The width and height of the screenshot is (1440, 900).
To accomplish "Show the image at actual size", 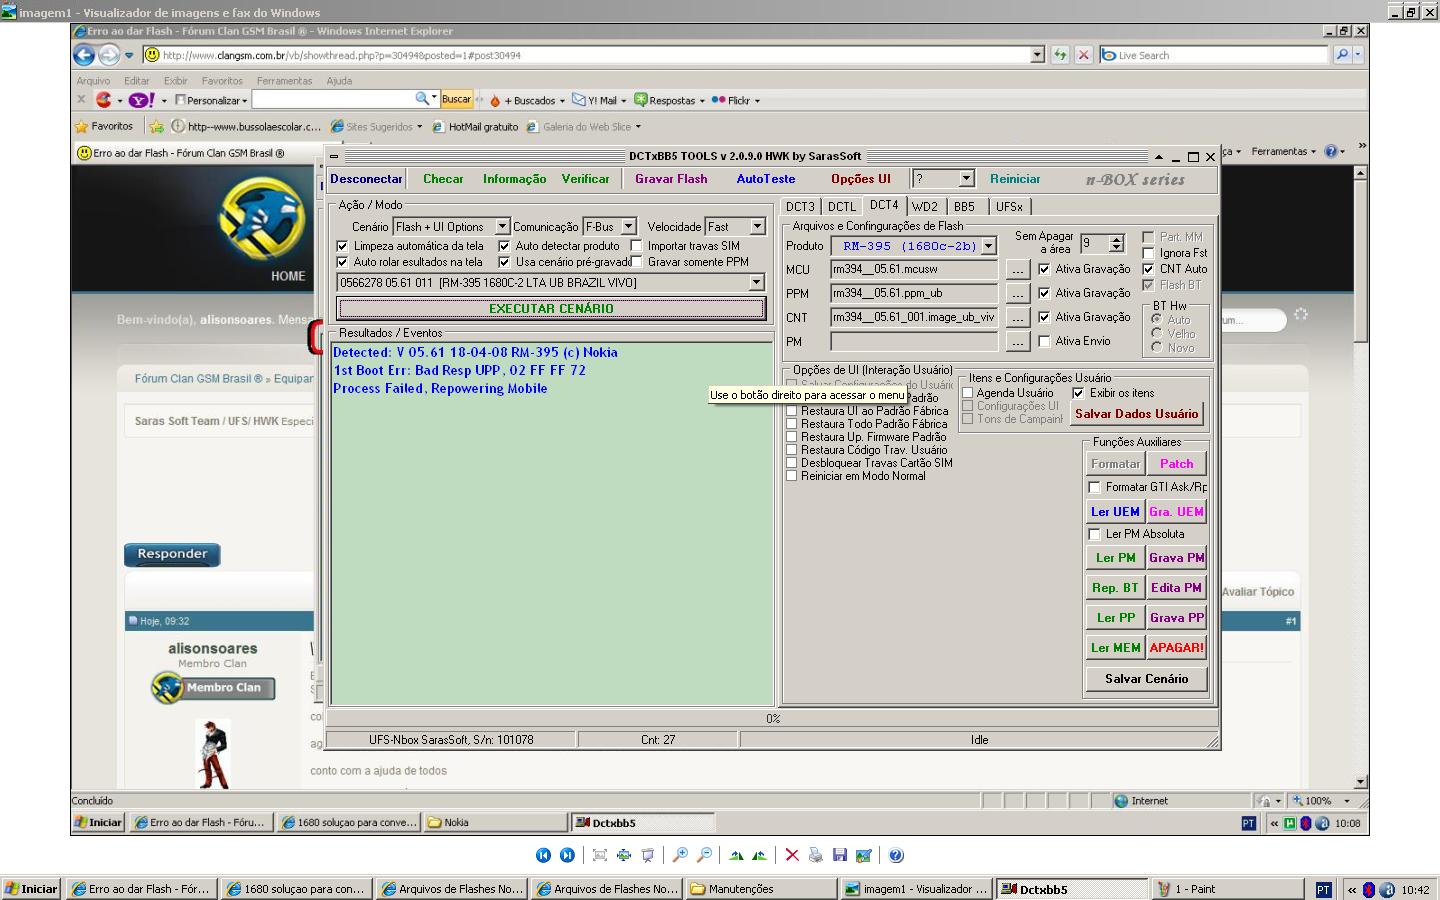I will [x=624, y=855].
